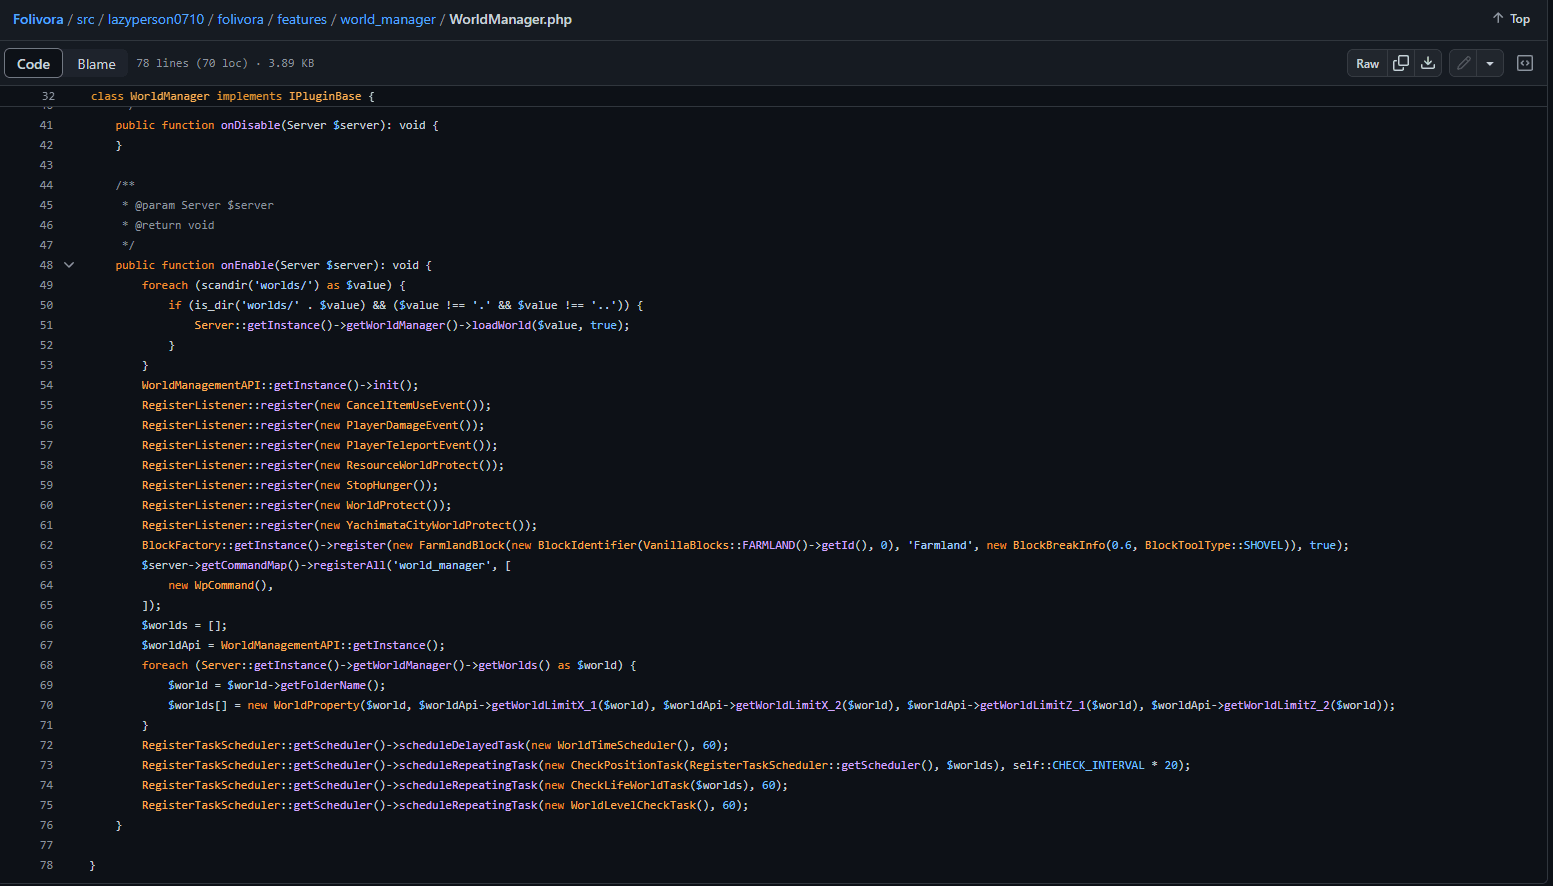Click the sticky class WorldManager header line
Screen dimensions: 1553x886
pos(232,96)
